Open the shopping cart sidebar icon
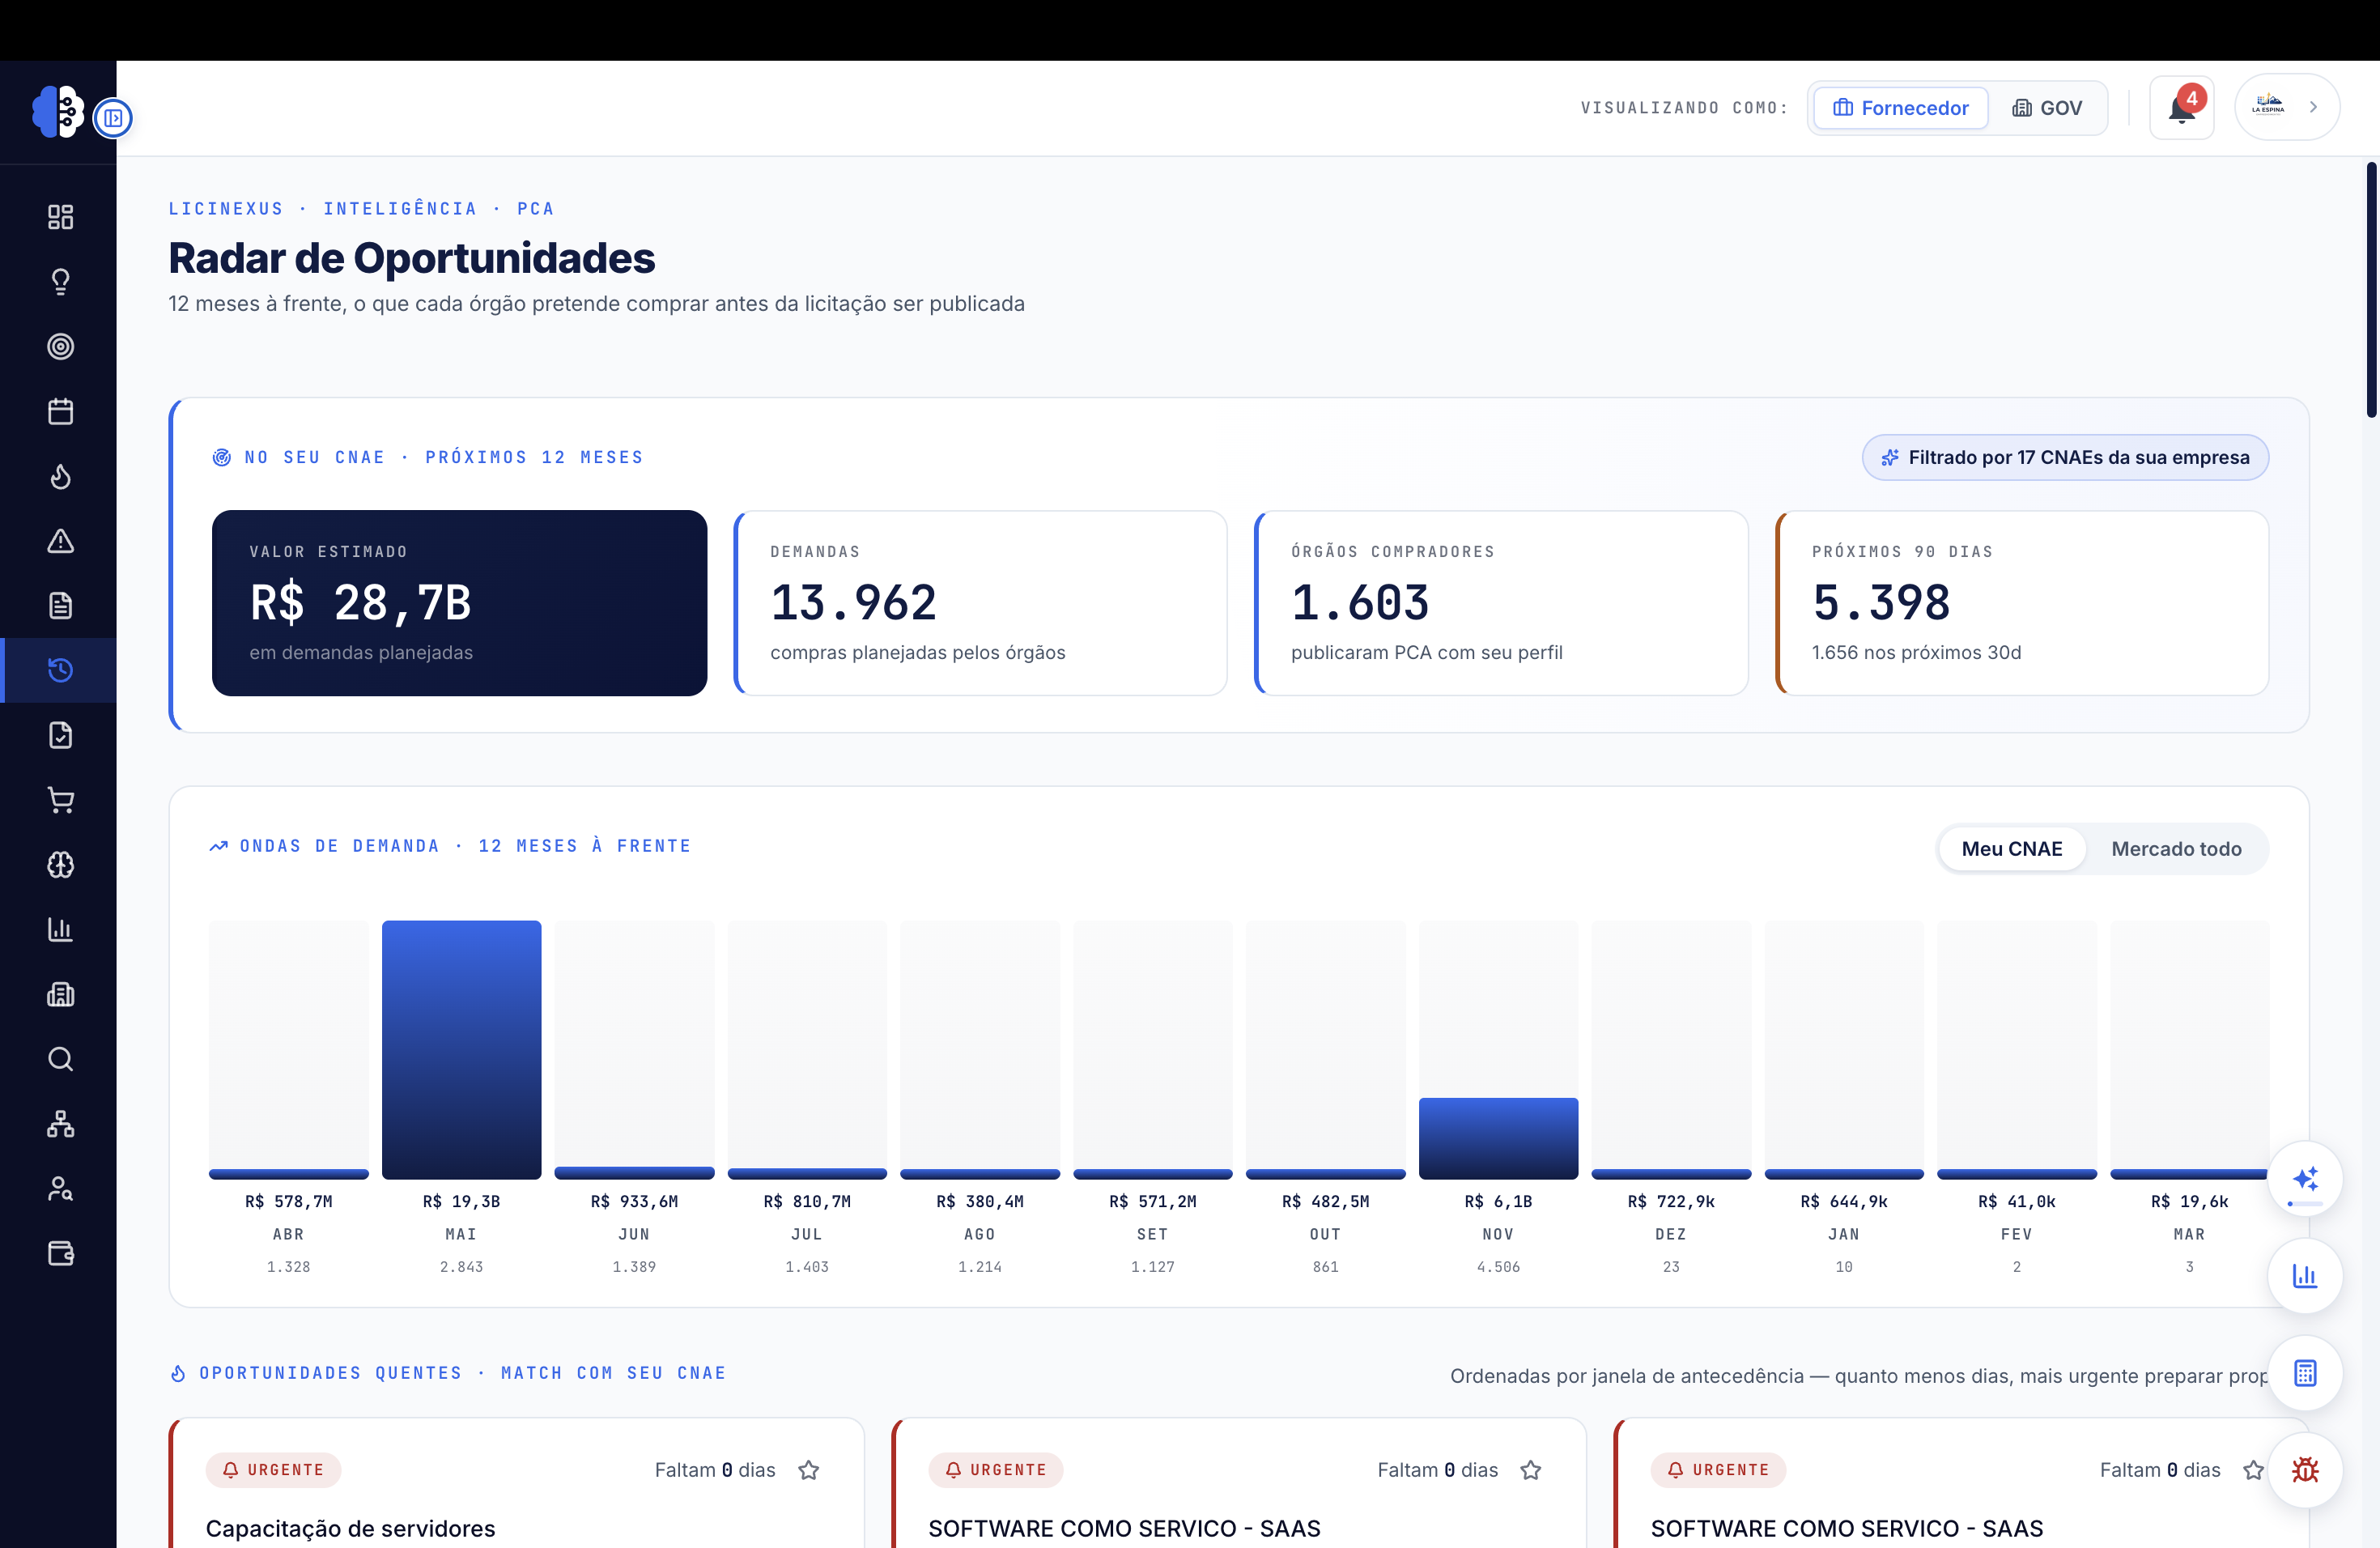 click(60, 800)
